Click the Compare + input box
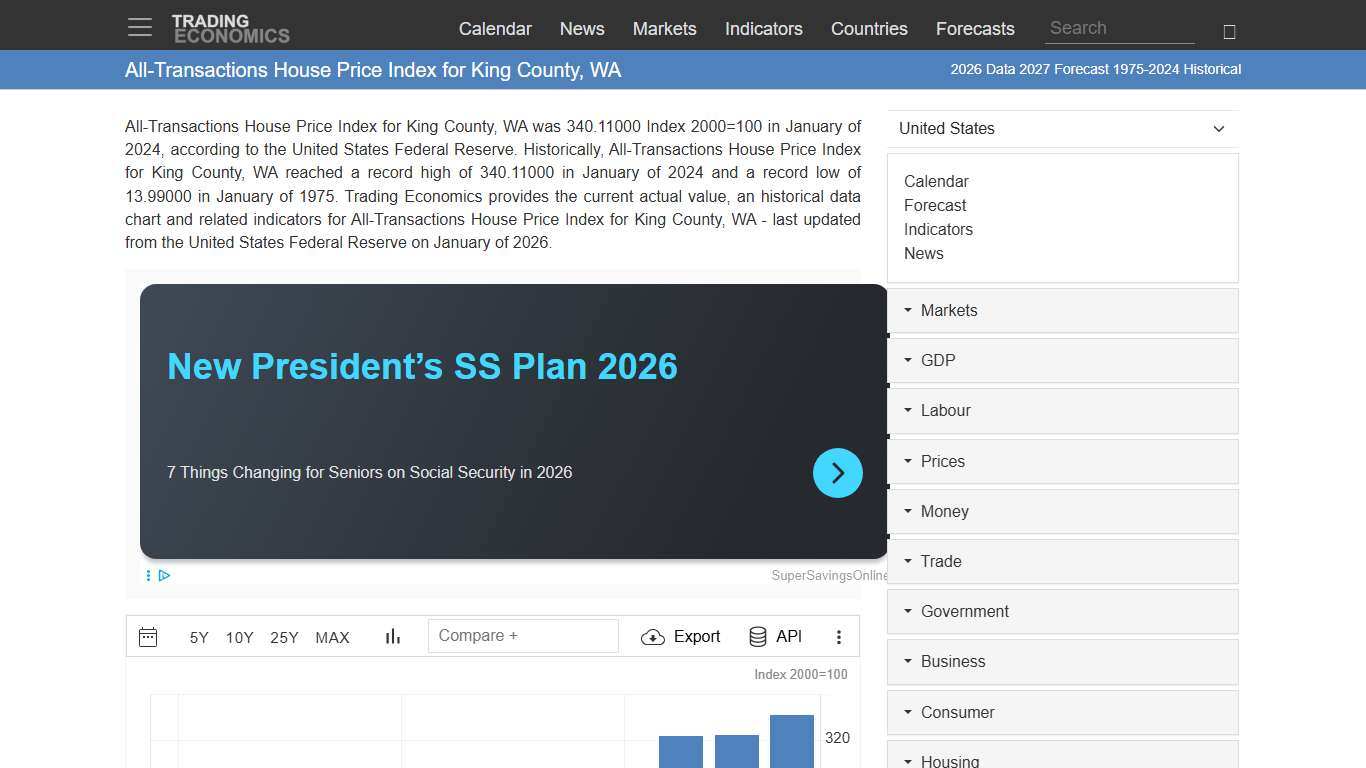Viewport: 1366px width, 768px height. click(523, 636)
